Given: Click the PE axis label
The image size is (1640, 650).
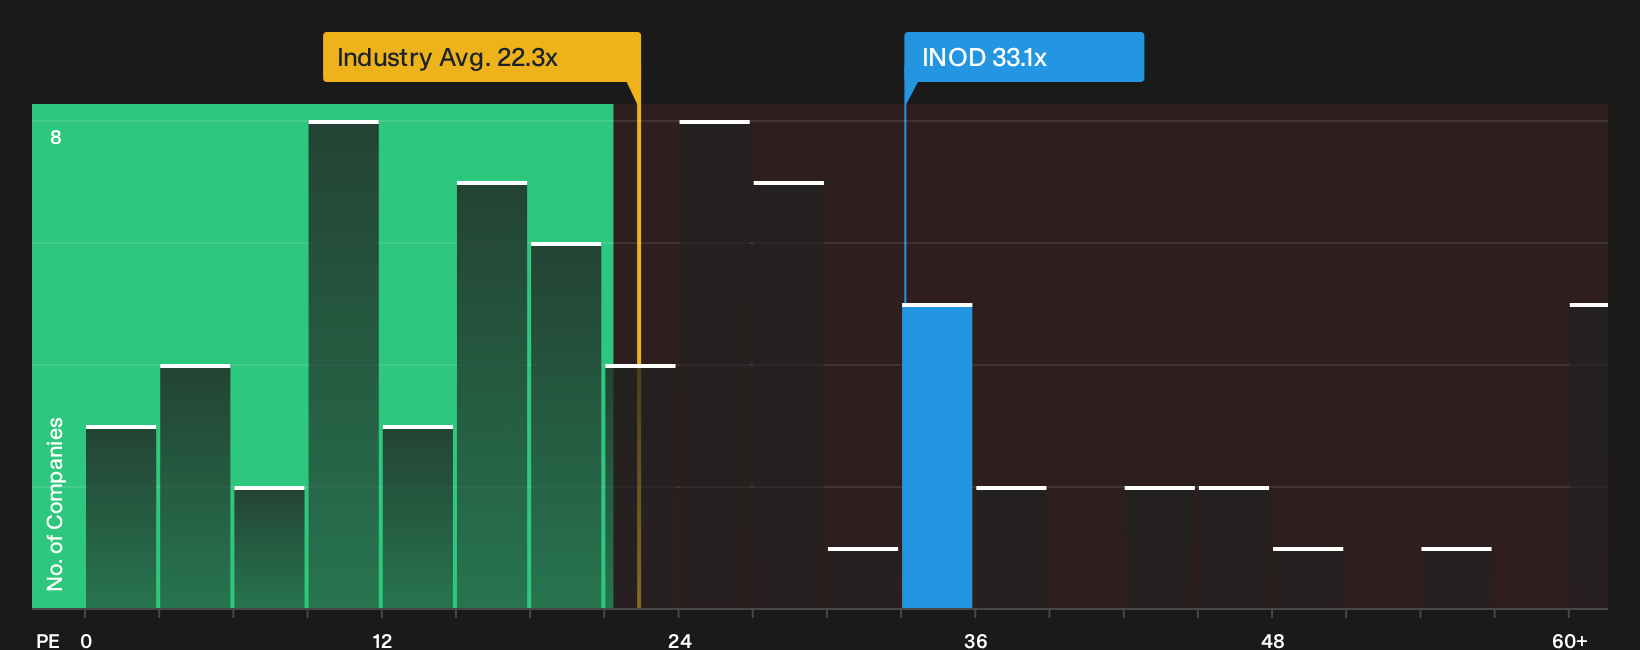Looking at the screenshot, I should [48, 641].
